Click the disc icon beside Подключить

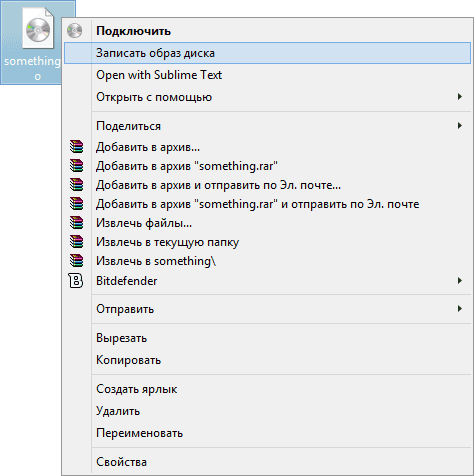pyautogui.click(x=74, y=31)
